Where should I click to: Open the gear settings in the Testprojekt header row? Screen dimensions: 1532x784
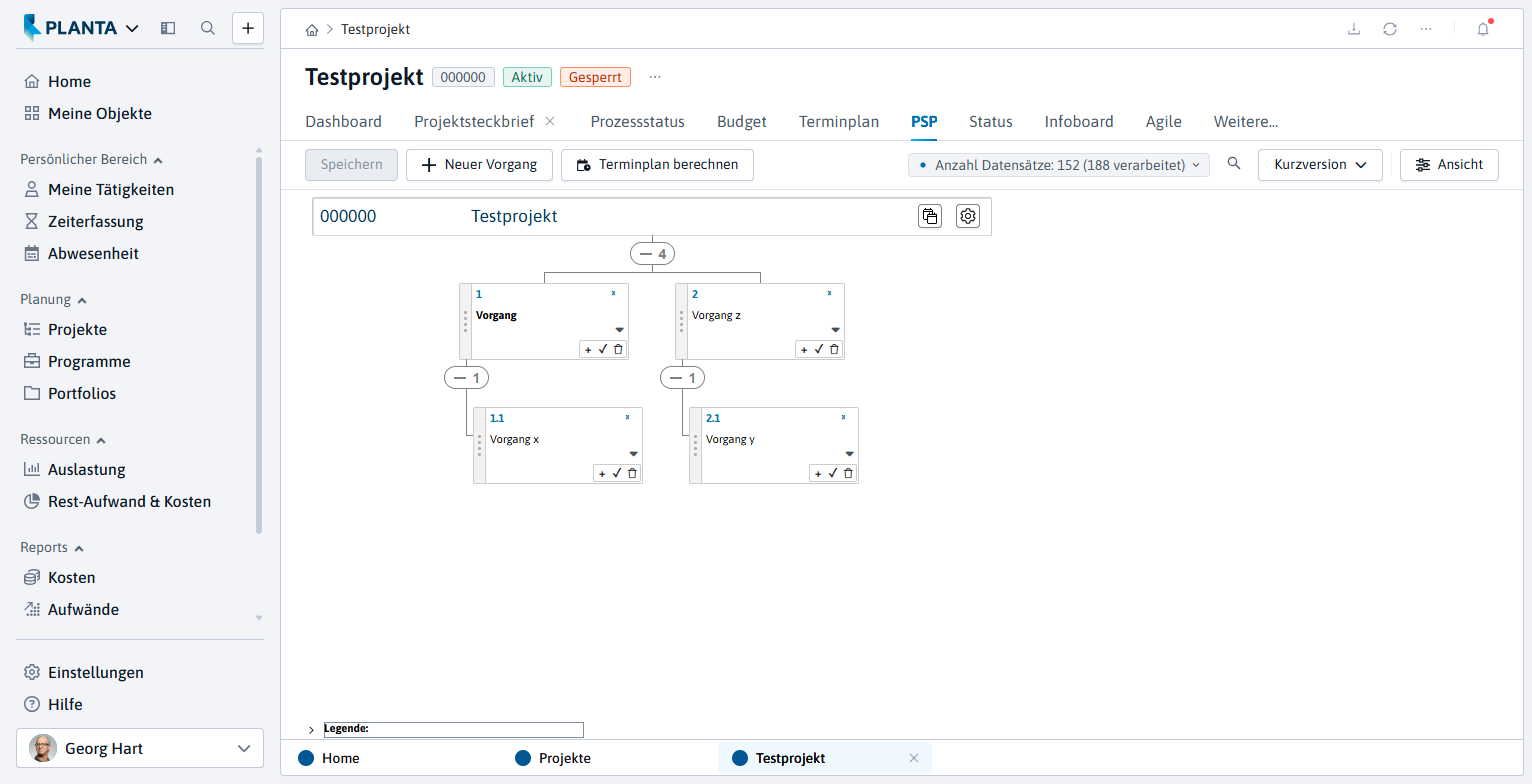point(967,216)
